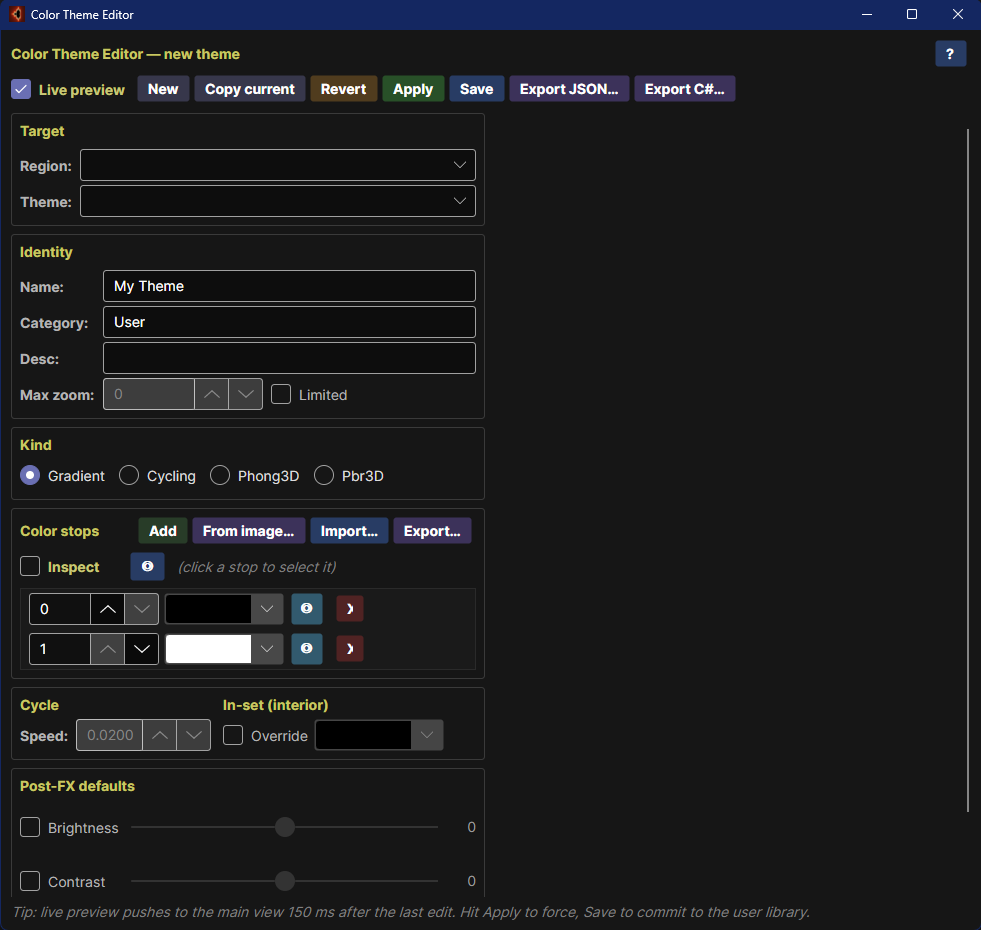Image resolution: width=981 pixels, height=930 pixels.
Task: Click the Apply button
Action: click(413, 89)
